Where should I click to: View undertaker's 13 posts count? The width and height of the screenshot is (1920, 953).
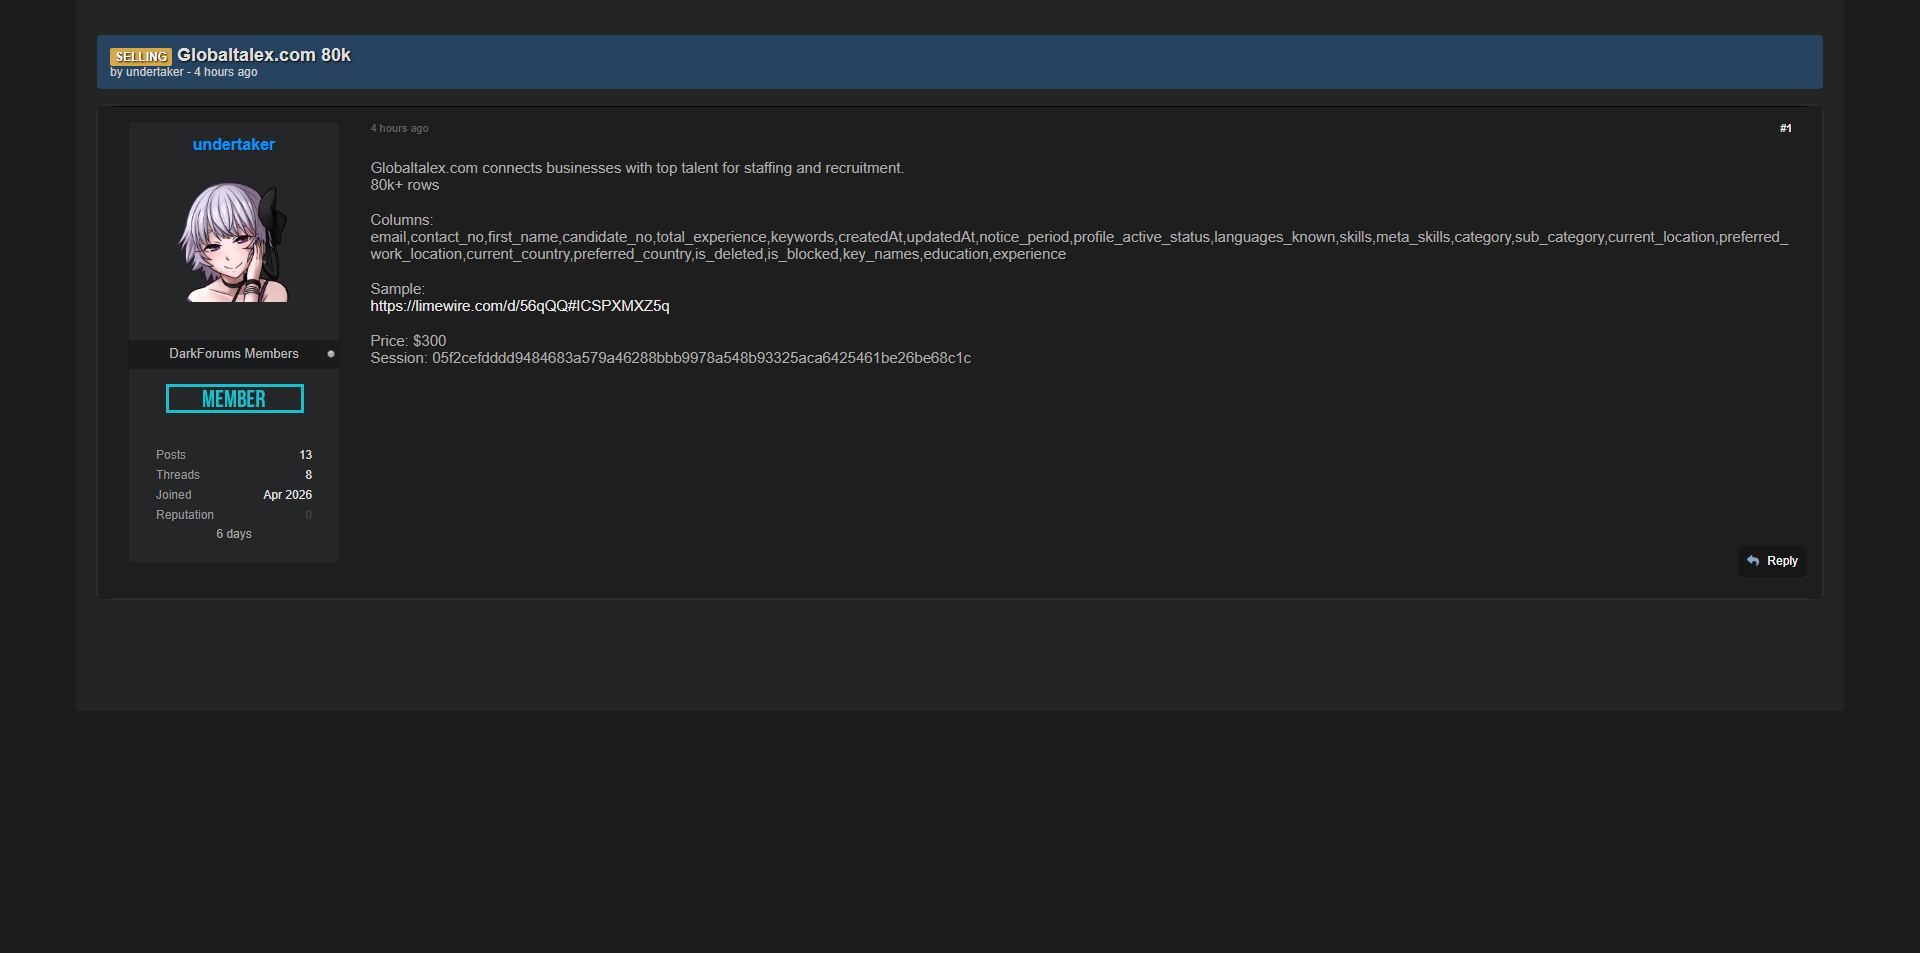pos(305,455)
